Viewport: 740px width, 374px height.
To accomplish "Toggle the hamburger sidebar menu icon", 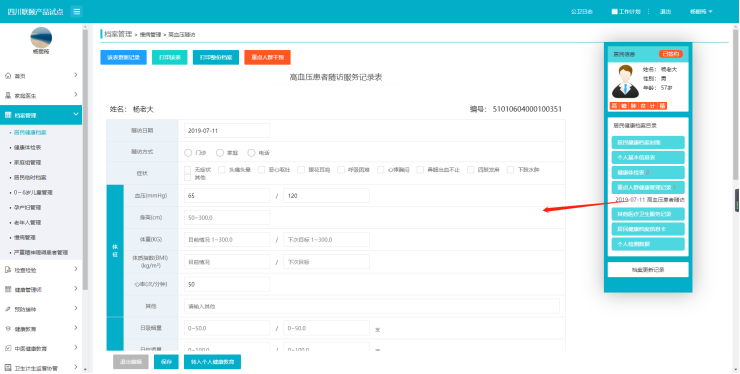I will [76, 11].
